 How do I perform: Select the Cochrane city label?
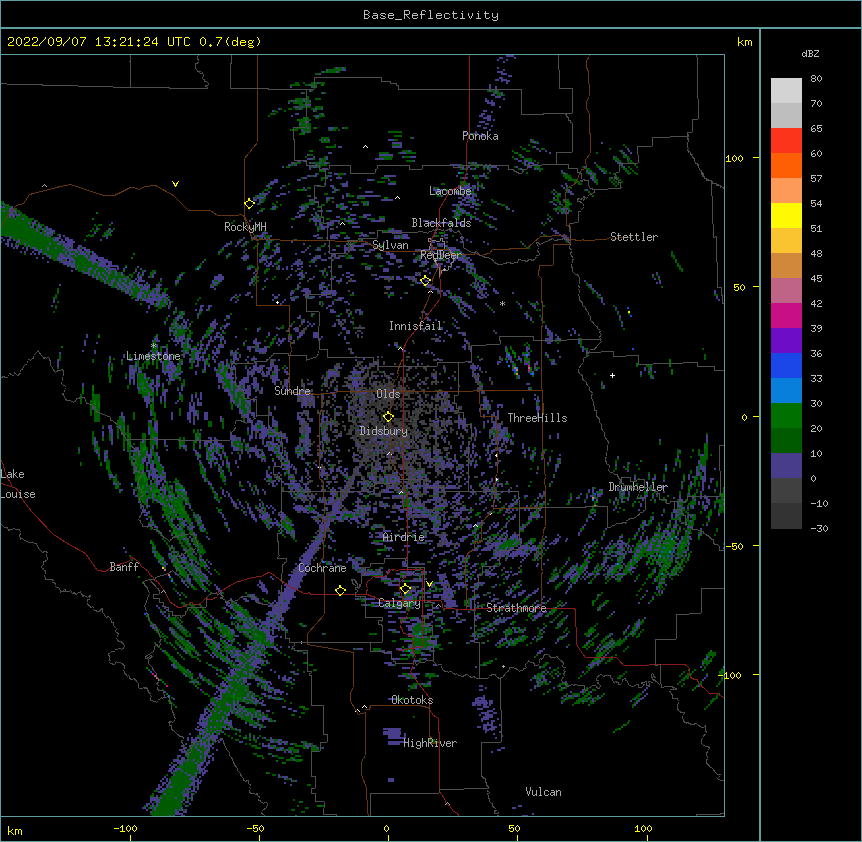click(322, 568)
